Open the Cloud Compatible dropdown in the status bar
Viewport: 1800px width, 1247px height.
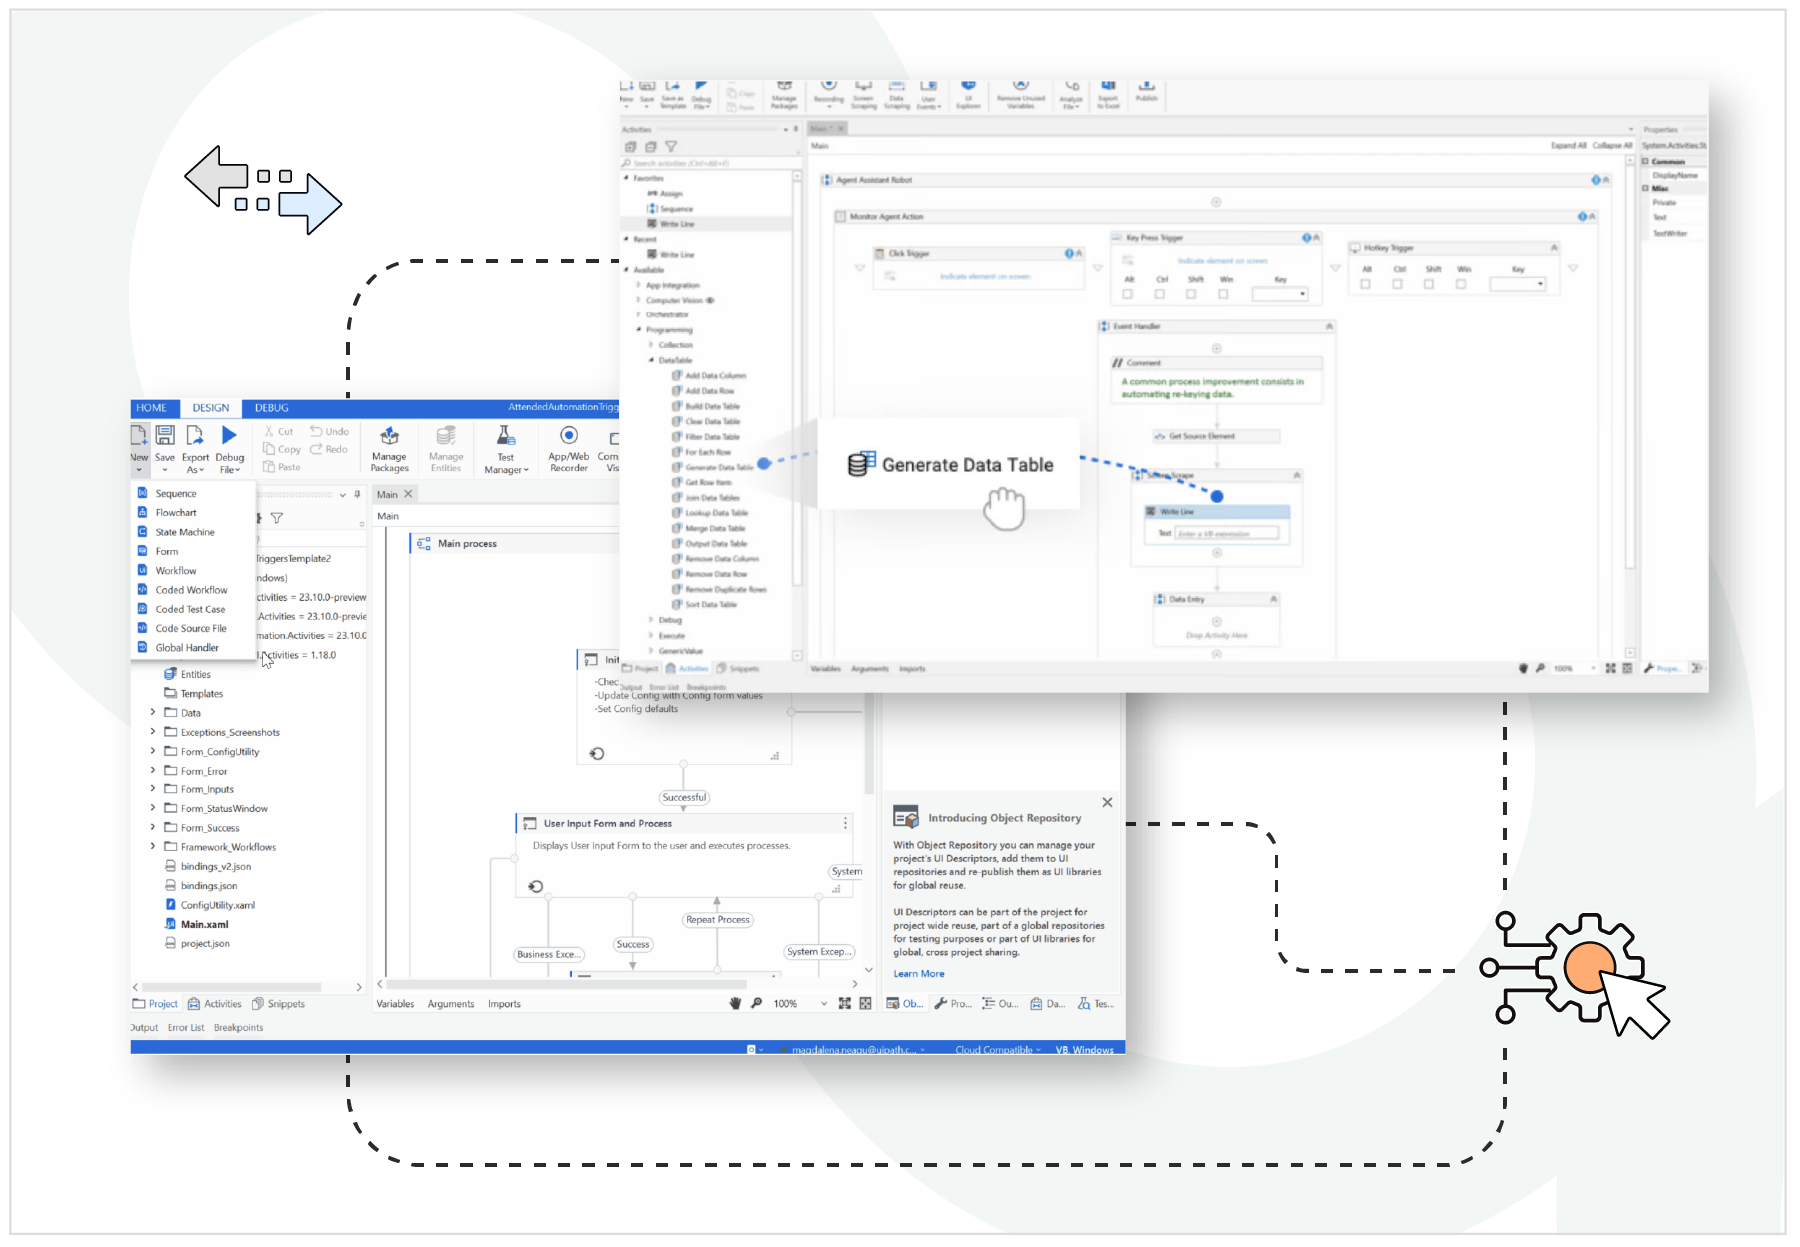click(998, 1049)
